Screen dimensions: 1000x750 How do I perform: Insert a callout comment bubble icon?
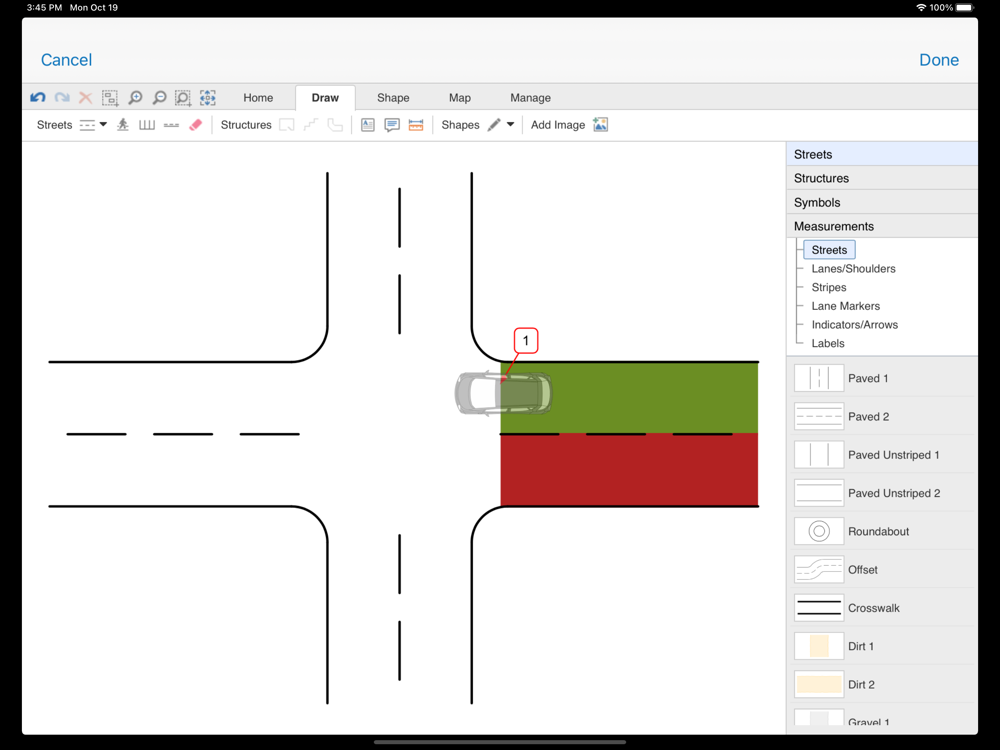392,125
